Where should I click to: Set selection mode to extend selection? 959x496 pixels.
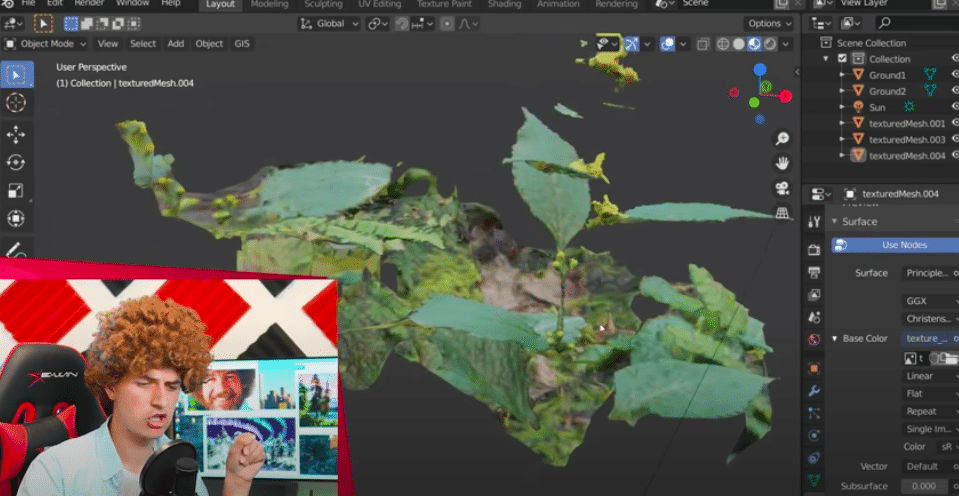pyautogui.click(x=87, y=24)
